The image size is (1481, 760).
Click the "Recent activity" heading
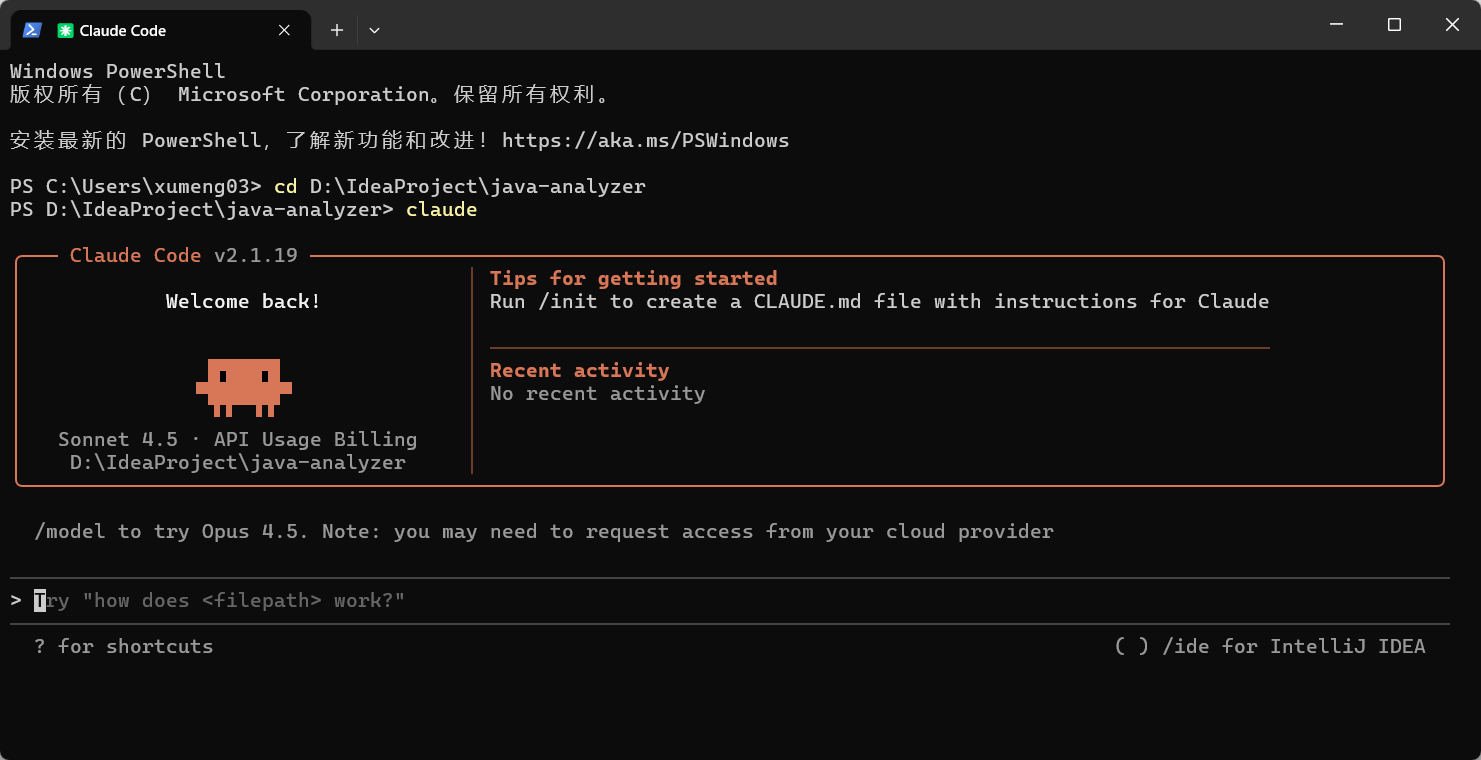(x=579, y=370)
